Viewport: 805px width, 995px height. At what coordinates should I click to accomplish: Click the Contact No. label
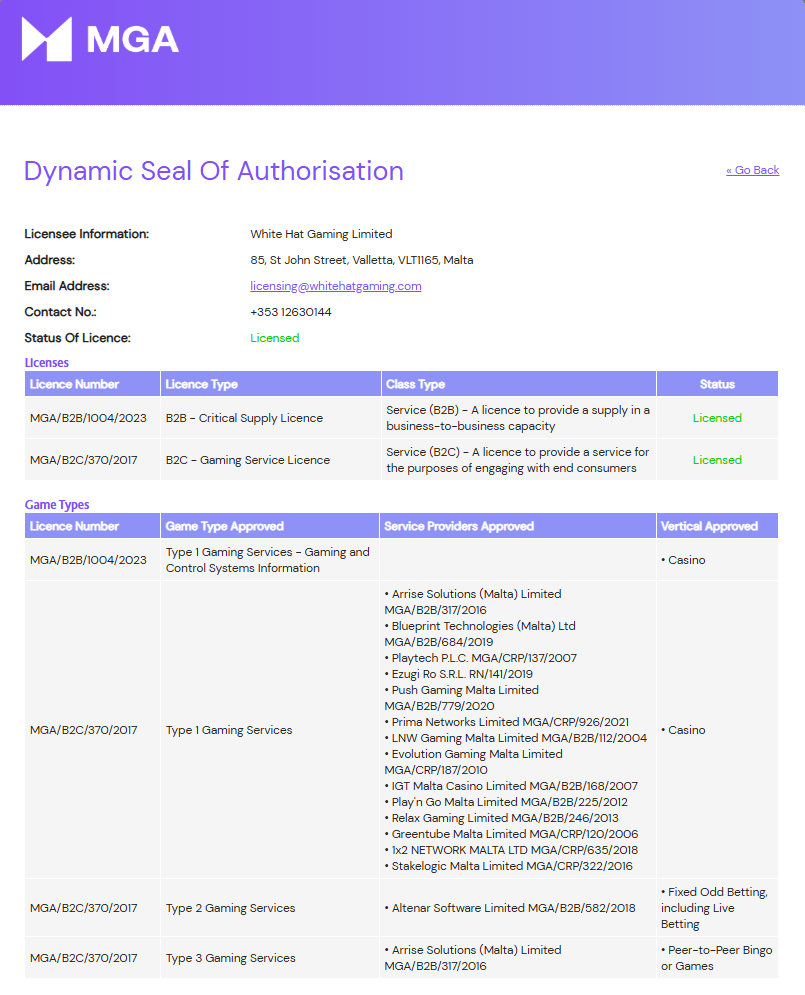click(60, 312)
